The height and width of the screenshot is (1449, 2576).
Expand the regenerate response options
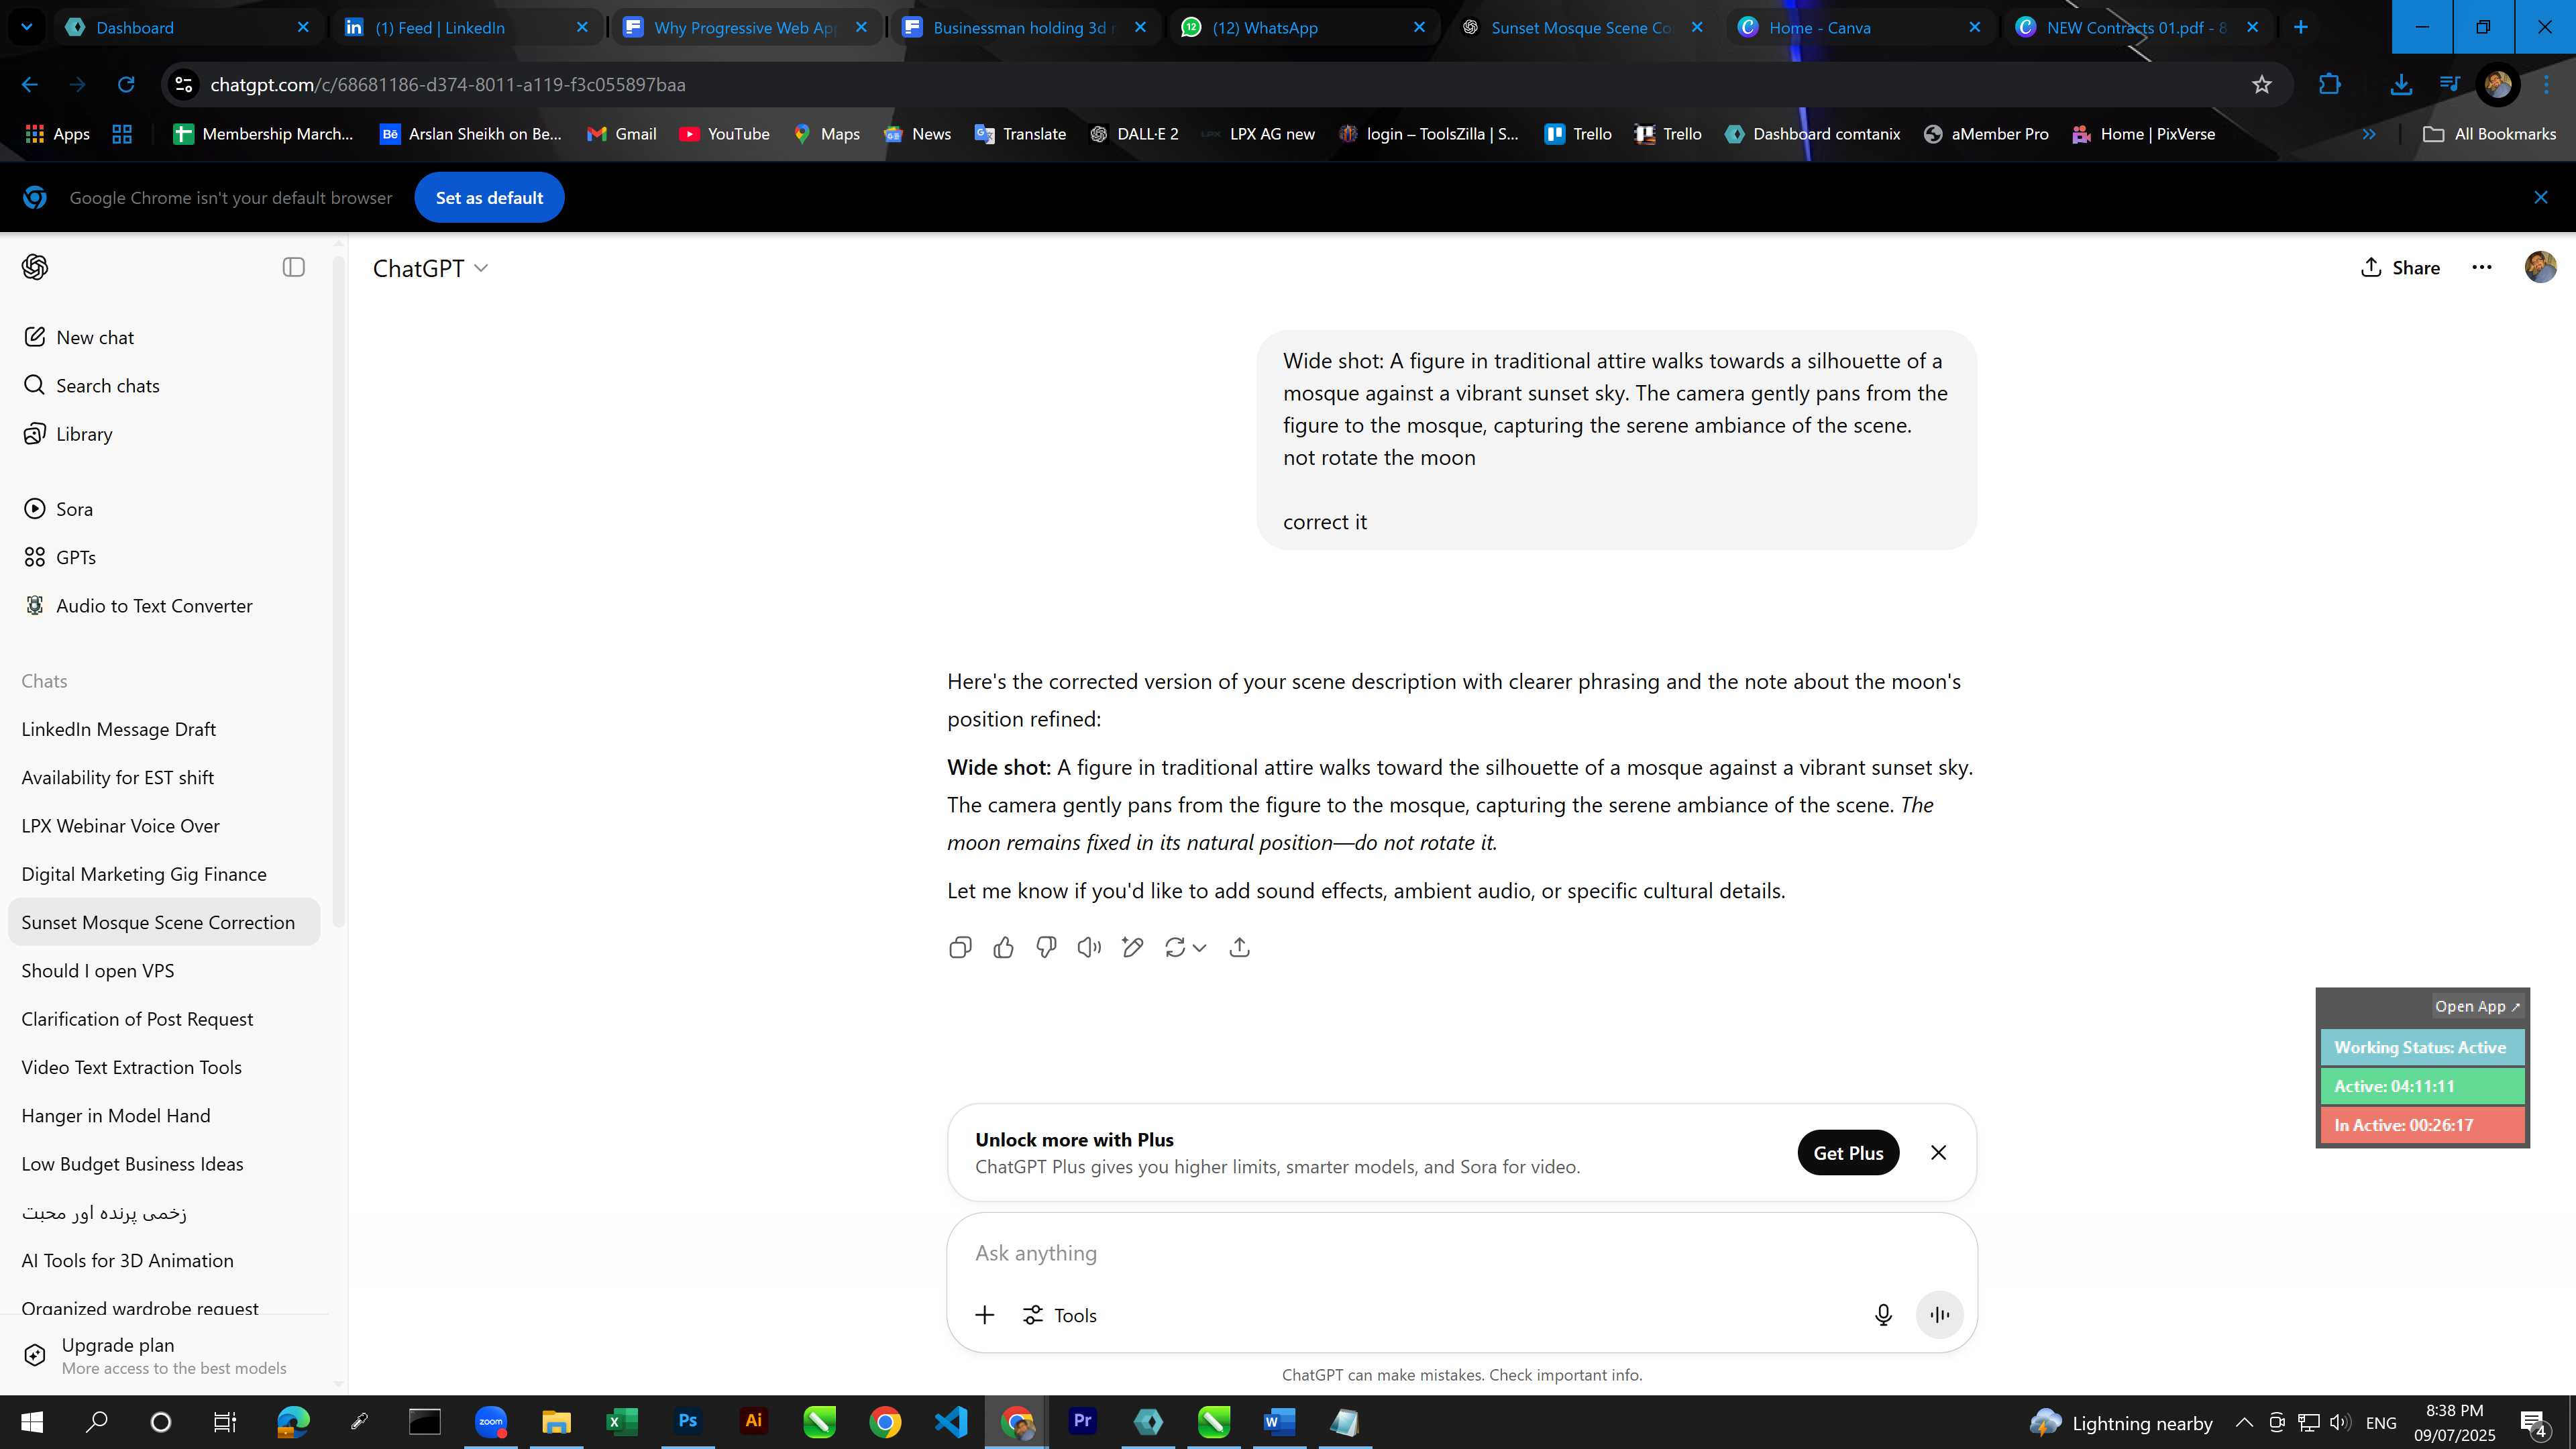tap(1199, 947)
